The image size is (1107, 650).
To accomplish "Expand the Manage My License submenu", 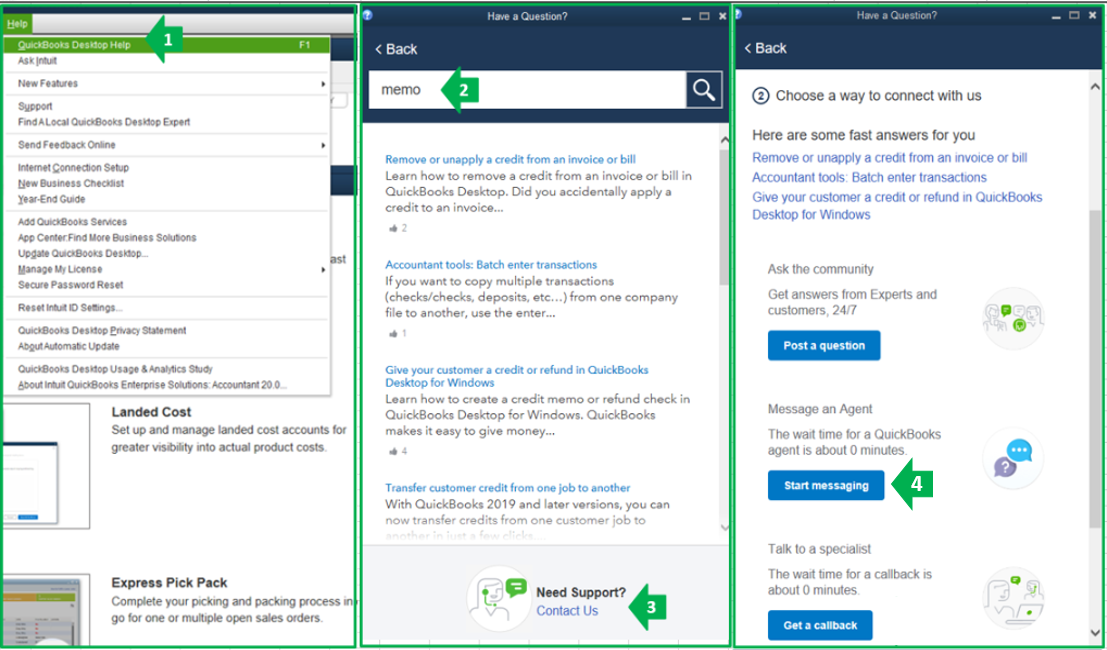I will pyautogui.click(x=167, y=270).
